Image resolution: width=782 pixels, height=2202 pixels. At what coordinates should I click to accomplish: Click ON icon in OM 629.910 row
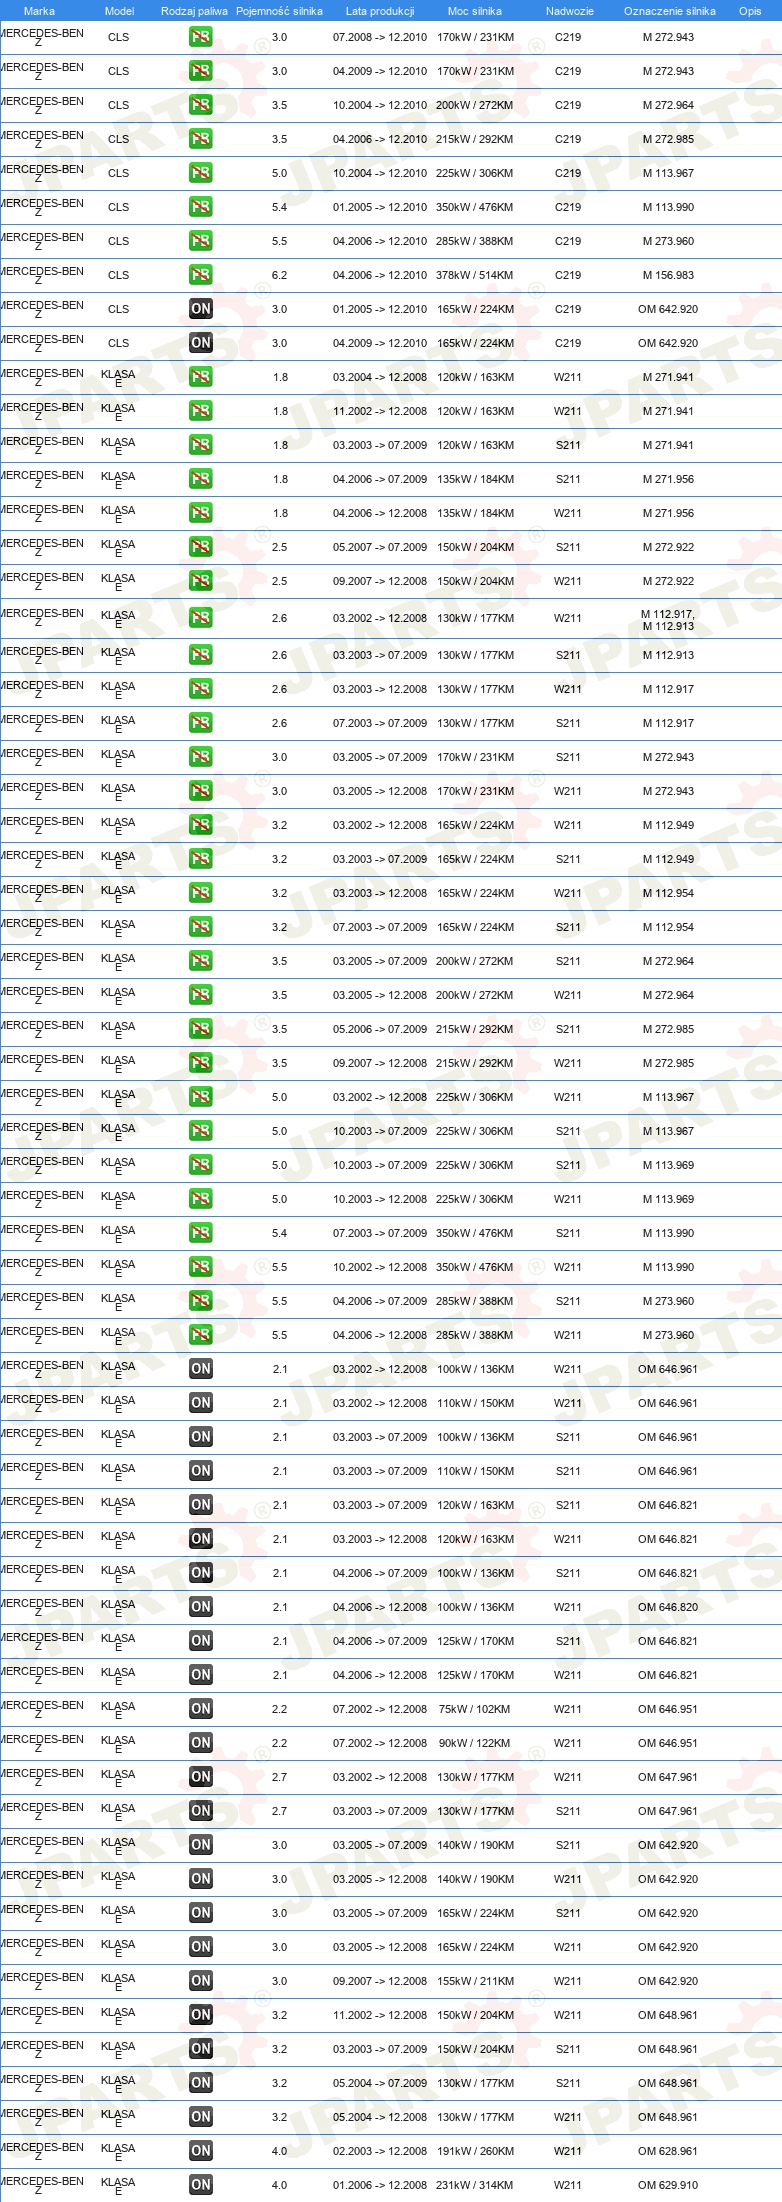[201, 2185]
